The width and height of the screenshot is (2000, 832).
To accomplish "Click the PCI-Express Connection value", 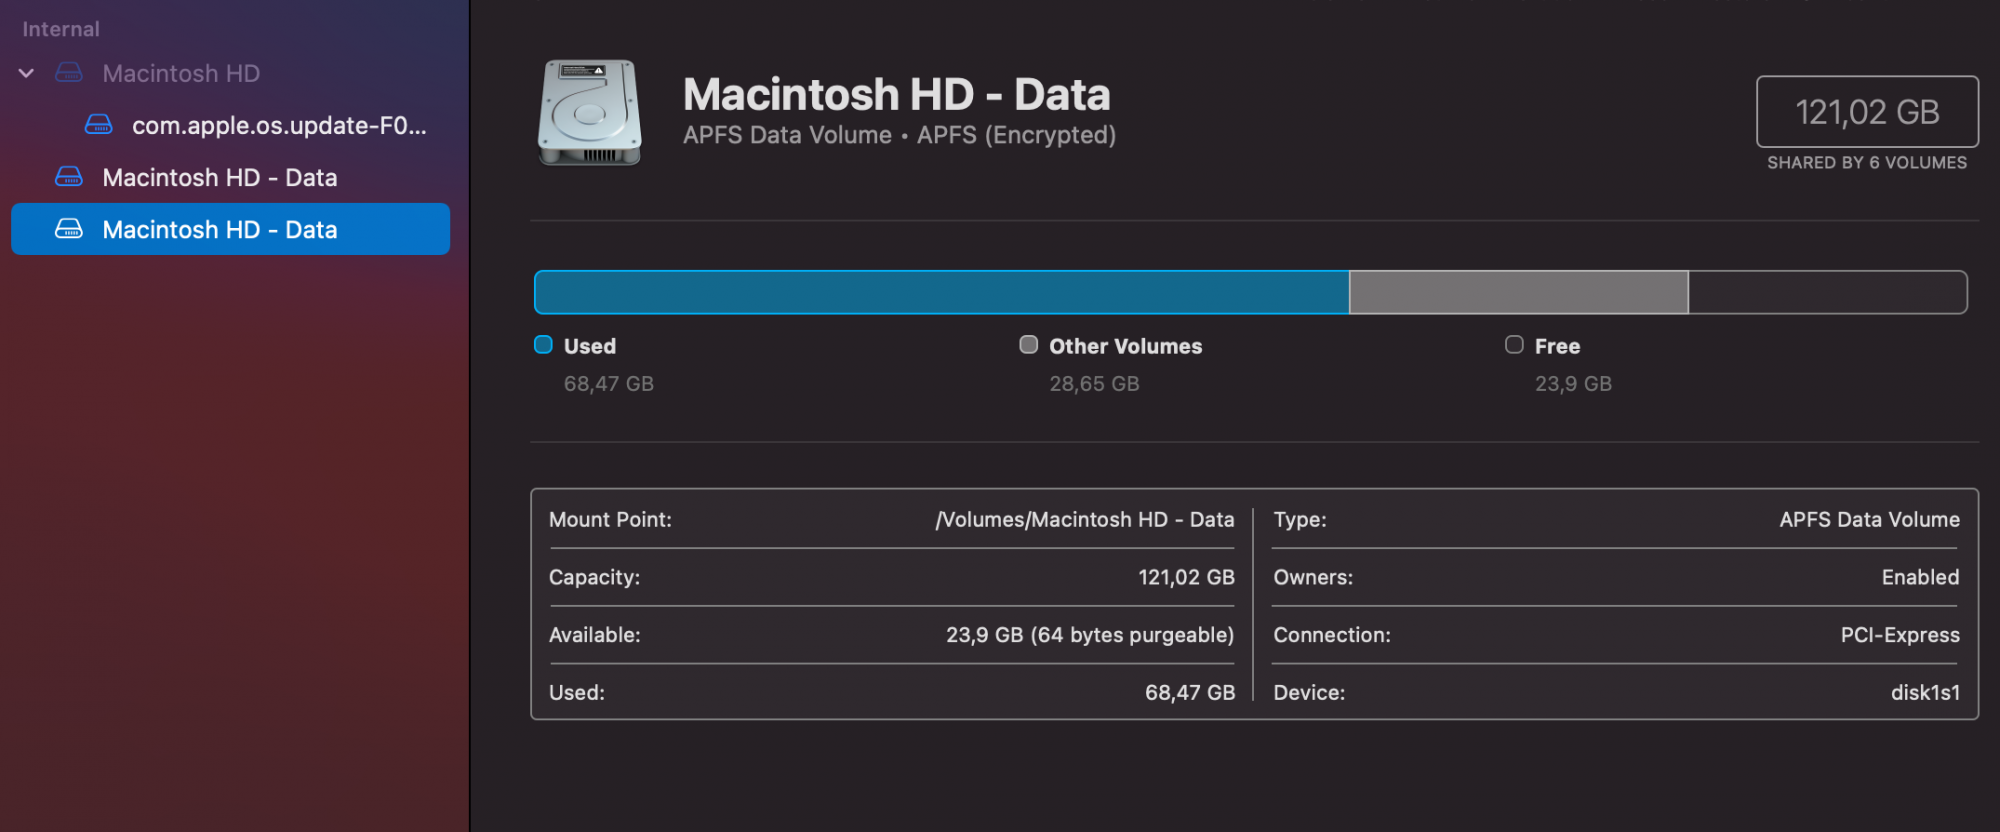I will point(1900,635).
